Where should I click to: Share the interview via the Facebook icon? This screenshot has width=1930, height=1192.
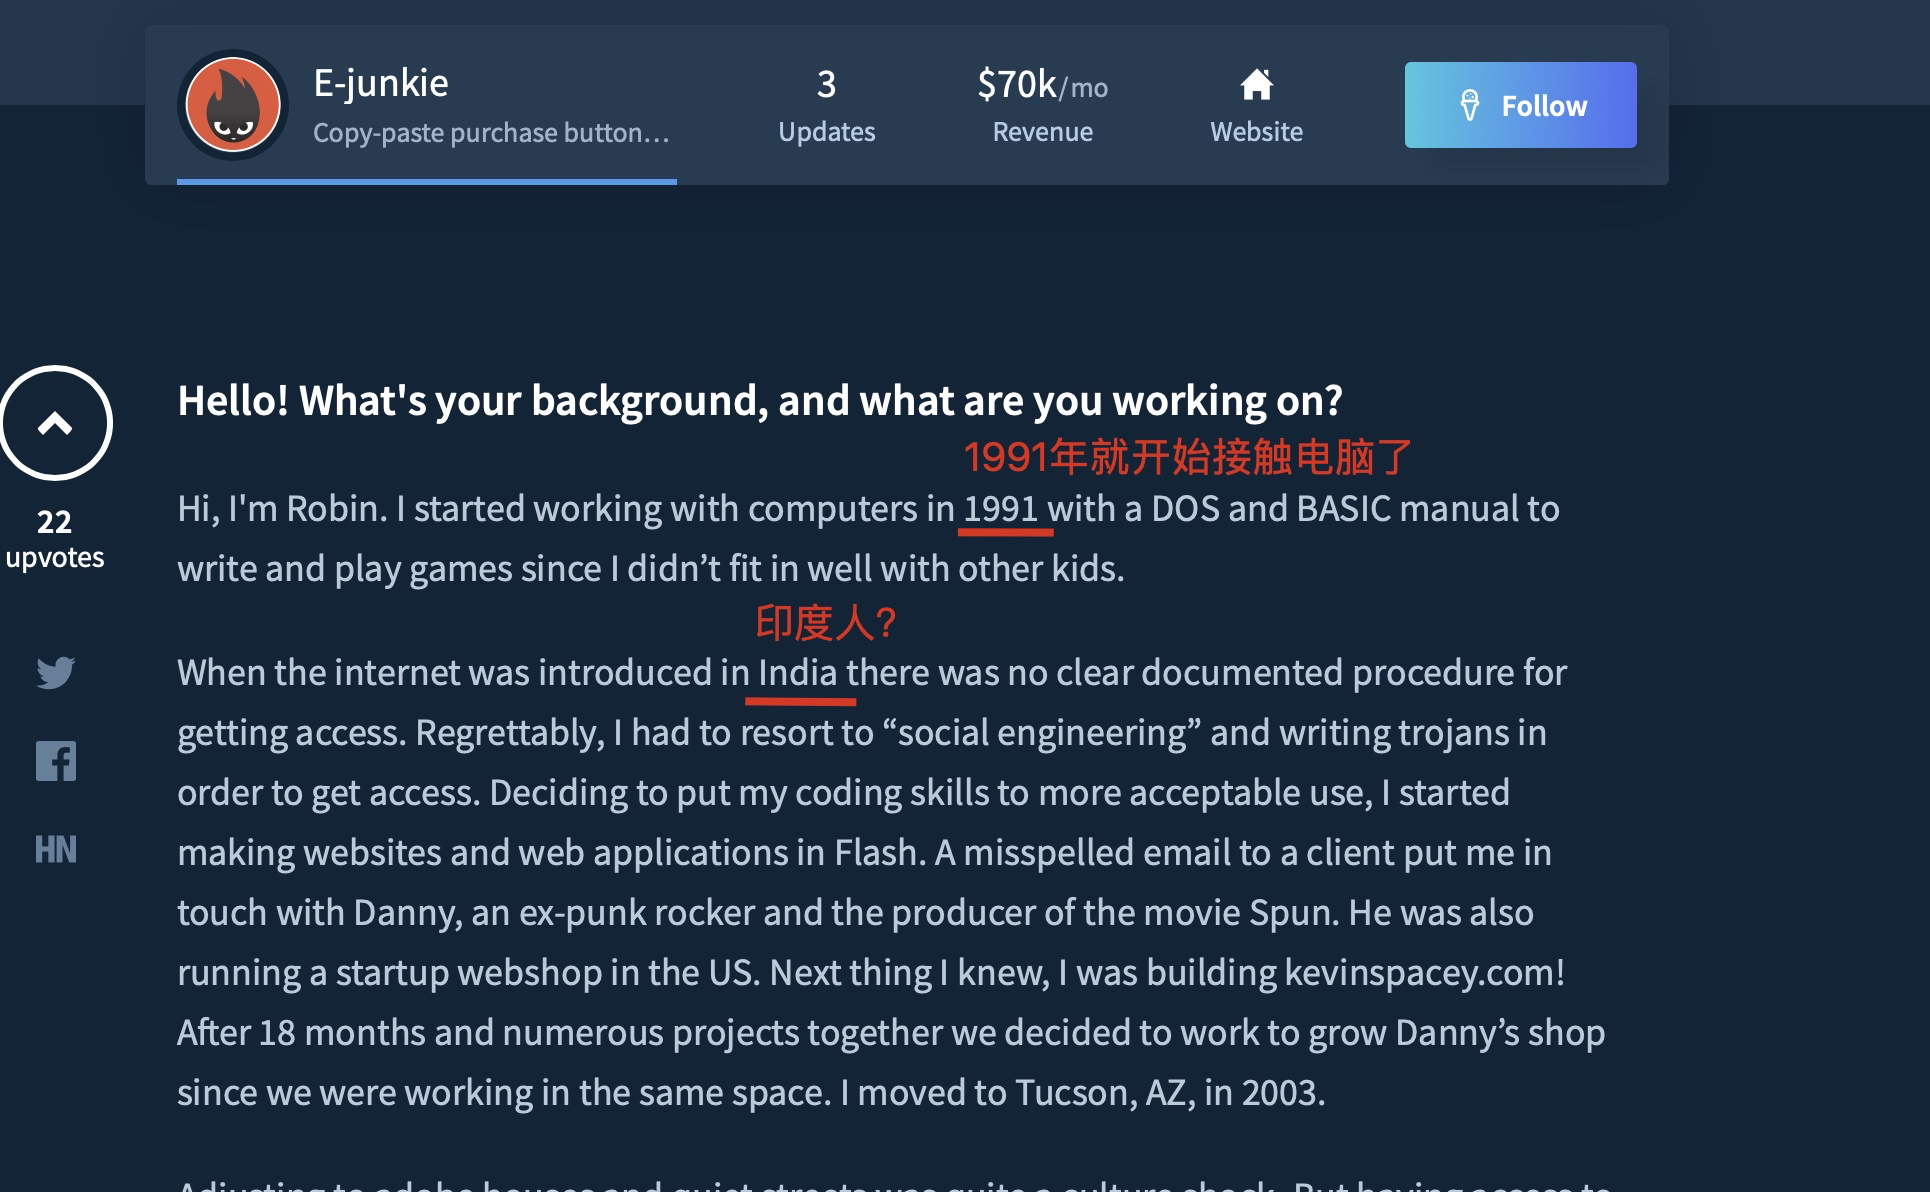56,761
